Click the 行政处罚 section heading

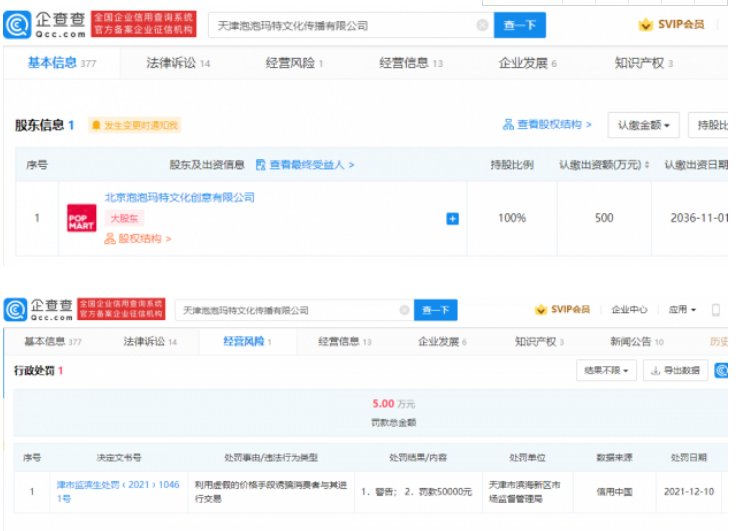(x=34, y=371)
